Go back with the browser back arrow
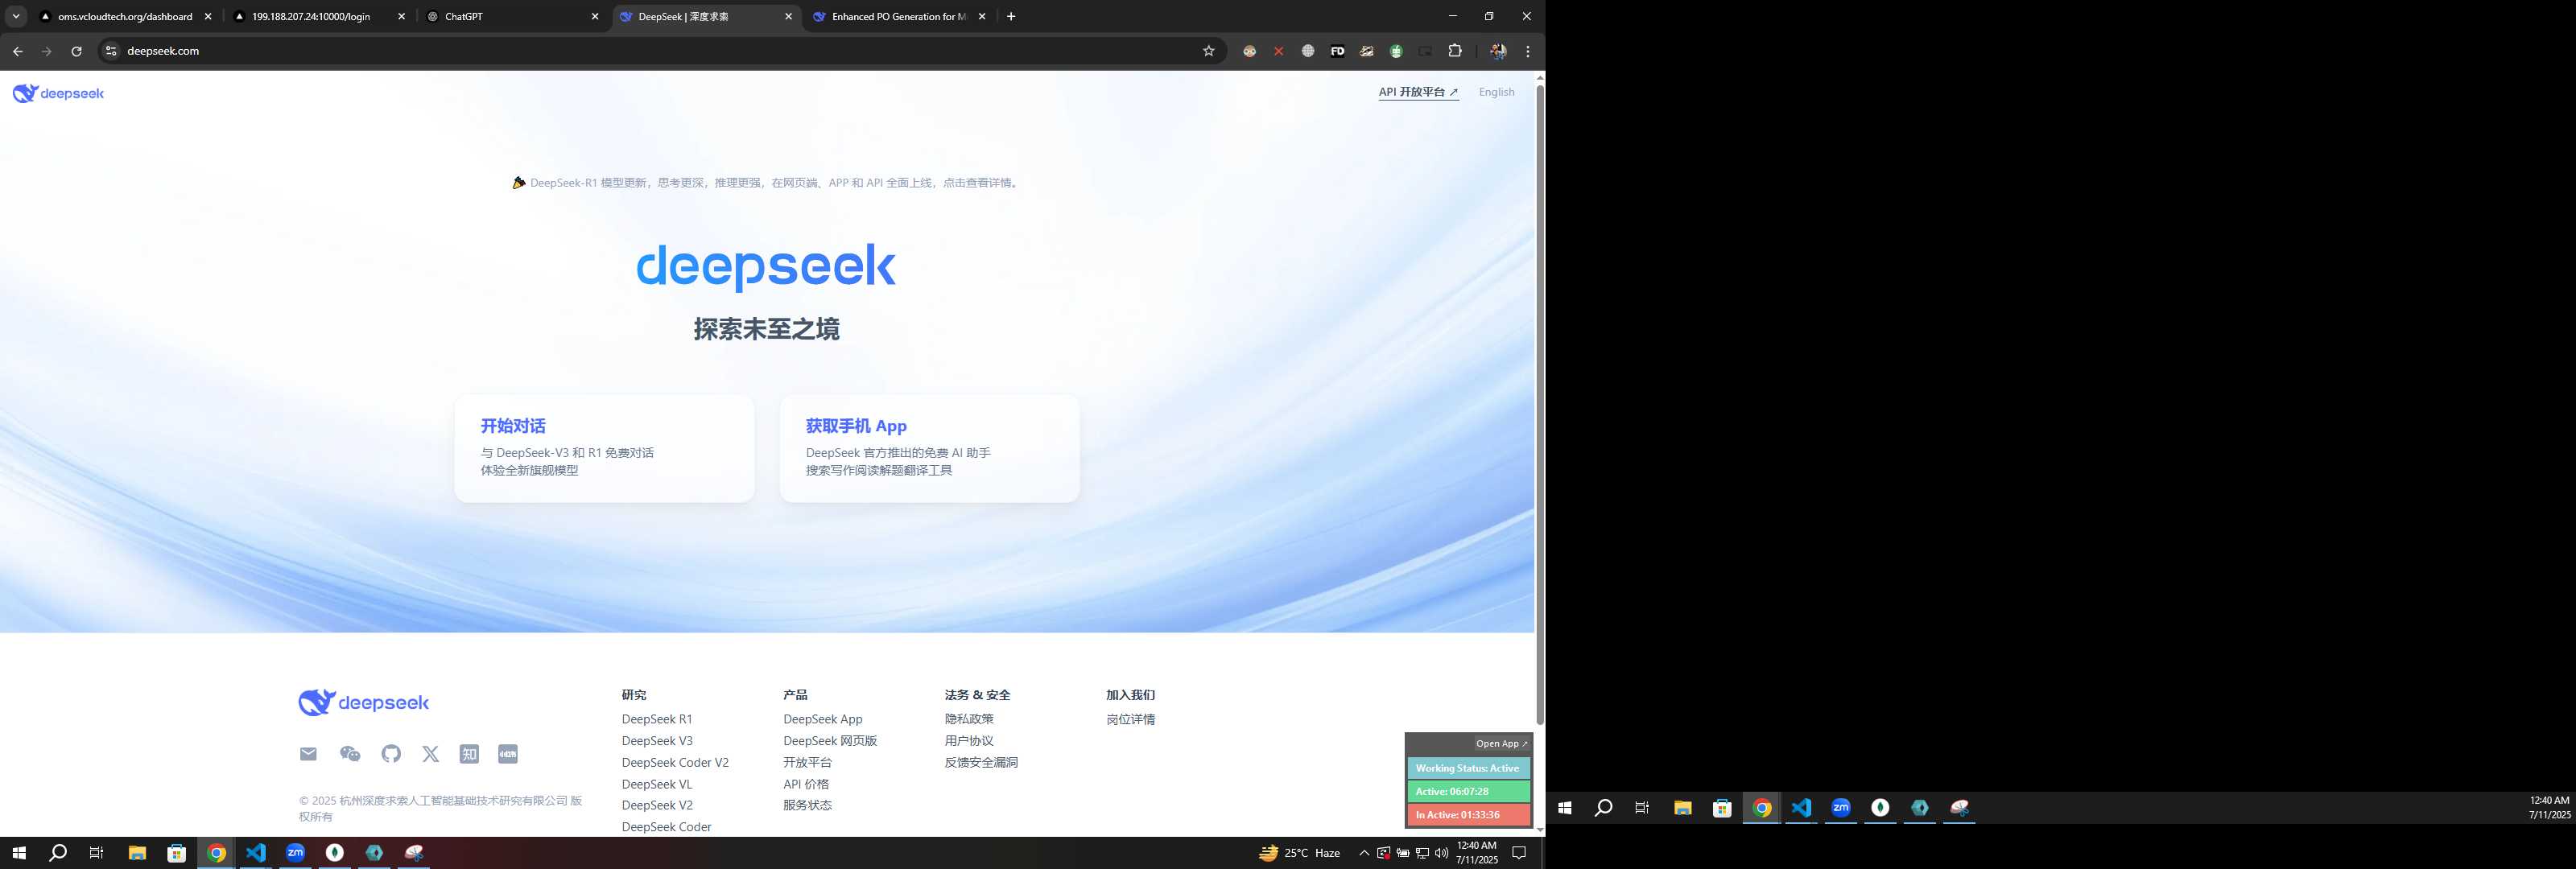The image size is (2576, 869). point(17,51)
